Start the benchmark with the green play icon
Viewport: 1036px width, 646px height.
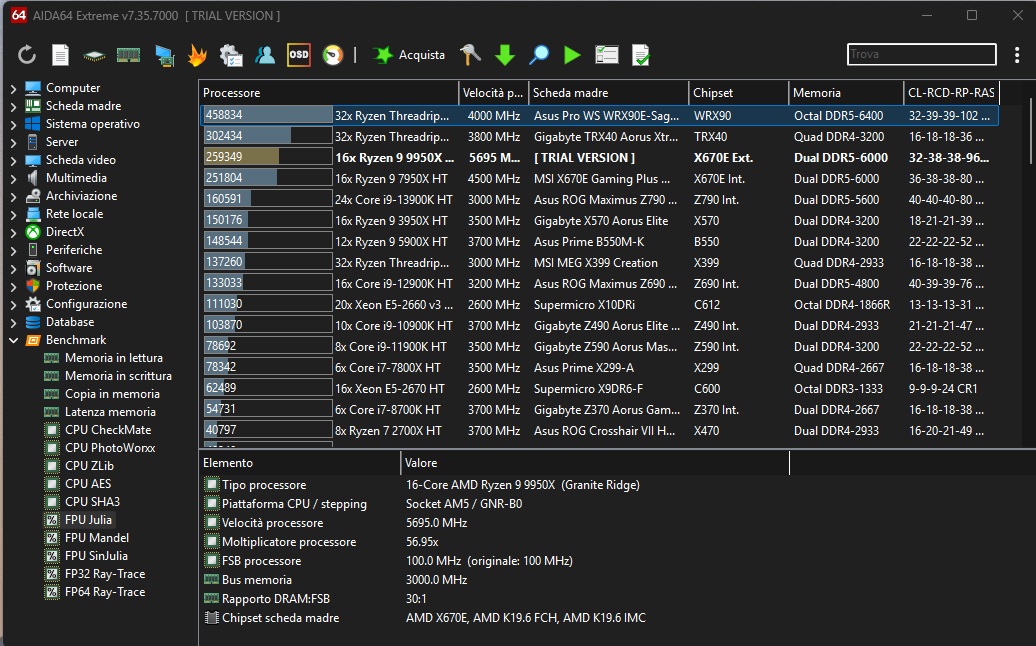tap(572, 55)
